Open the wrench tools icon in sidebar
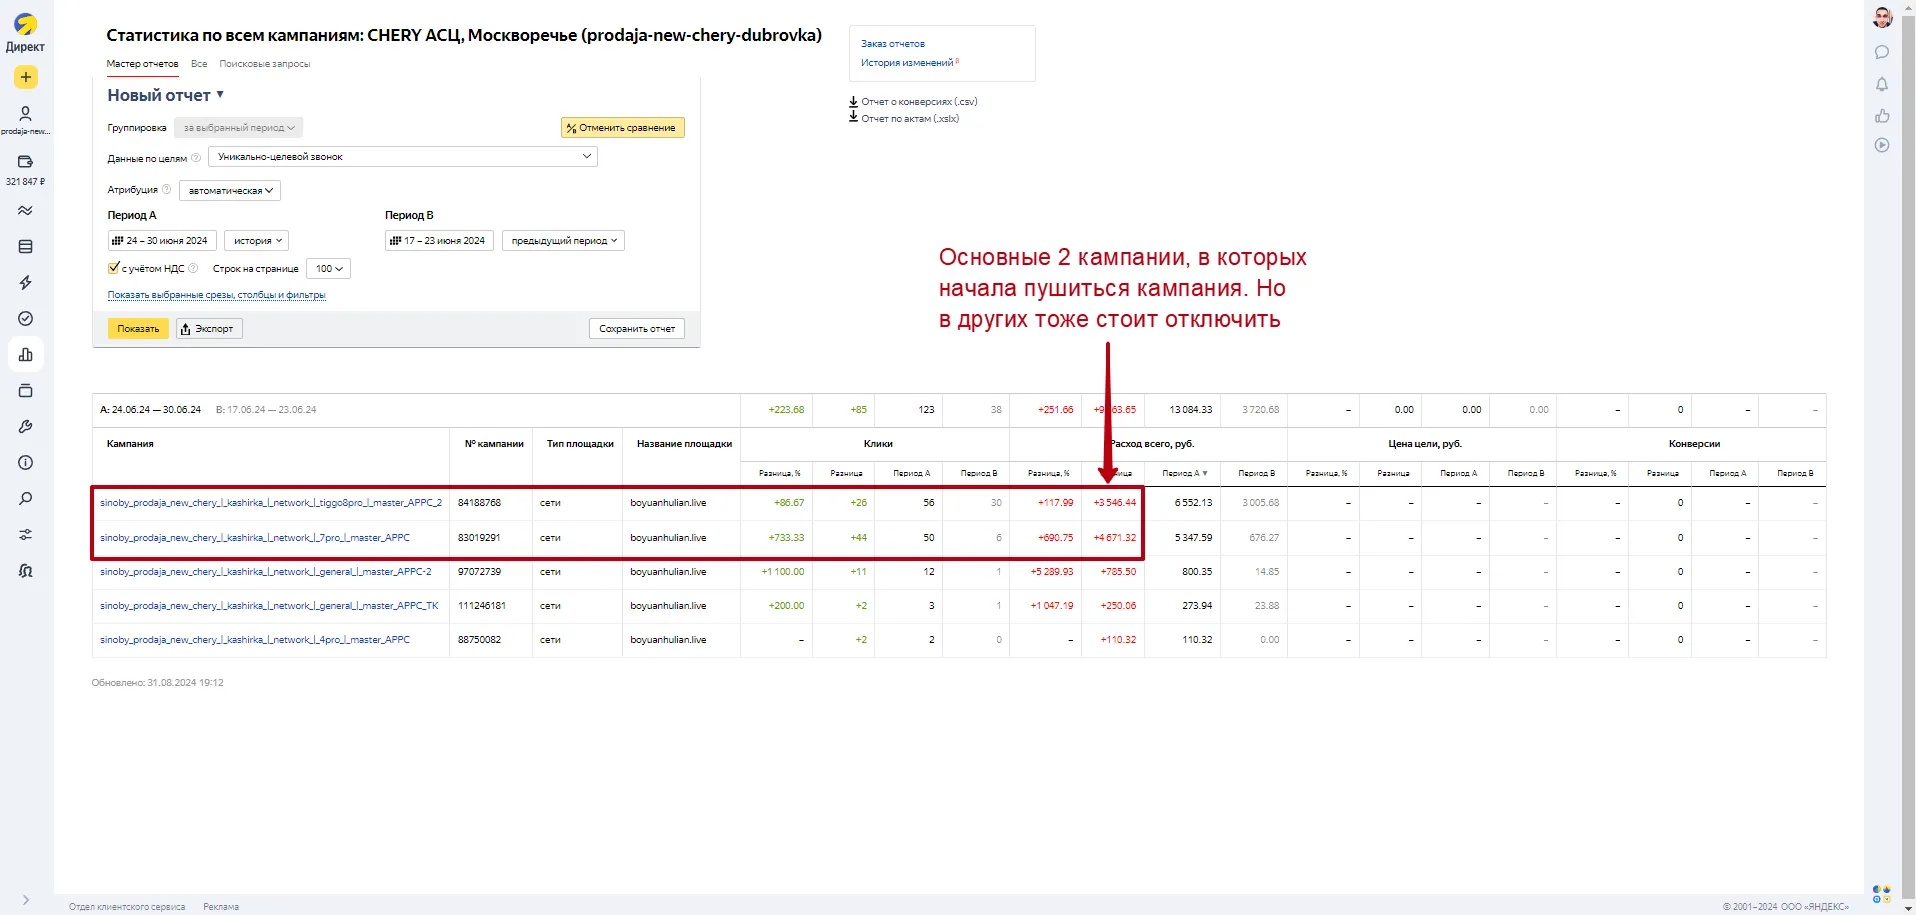1916x915 pixels. point(26,427)
